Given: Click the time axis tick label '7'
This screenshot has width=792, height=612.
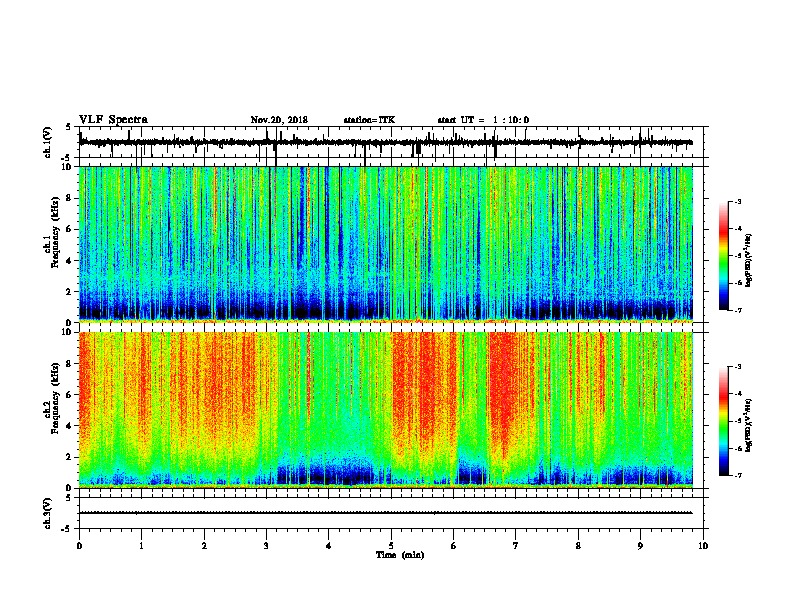Looking at the screenshot, I should pos(516,546).
